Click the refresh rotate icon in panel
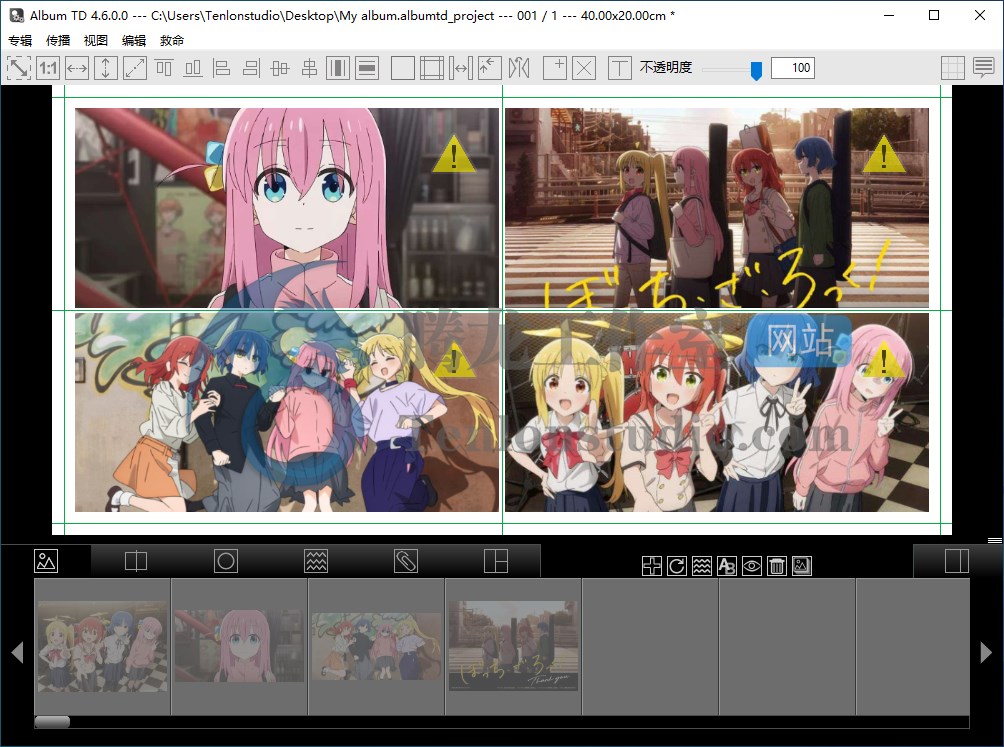Screen dimensions: 1004x747 [677, 566]
